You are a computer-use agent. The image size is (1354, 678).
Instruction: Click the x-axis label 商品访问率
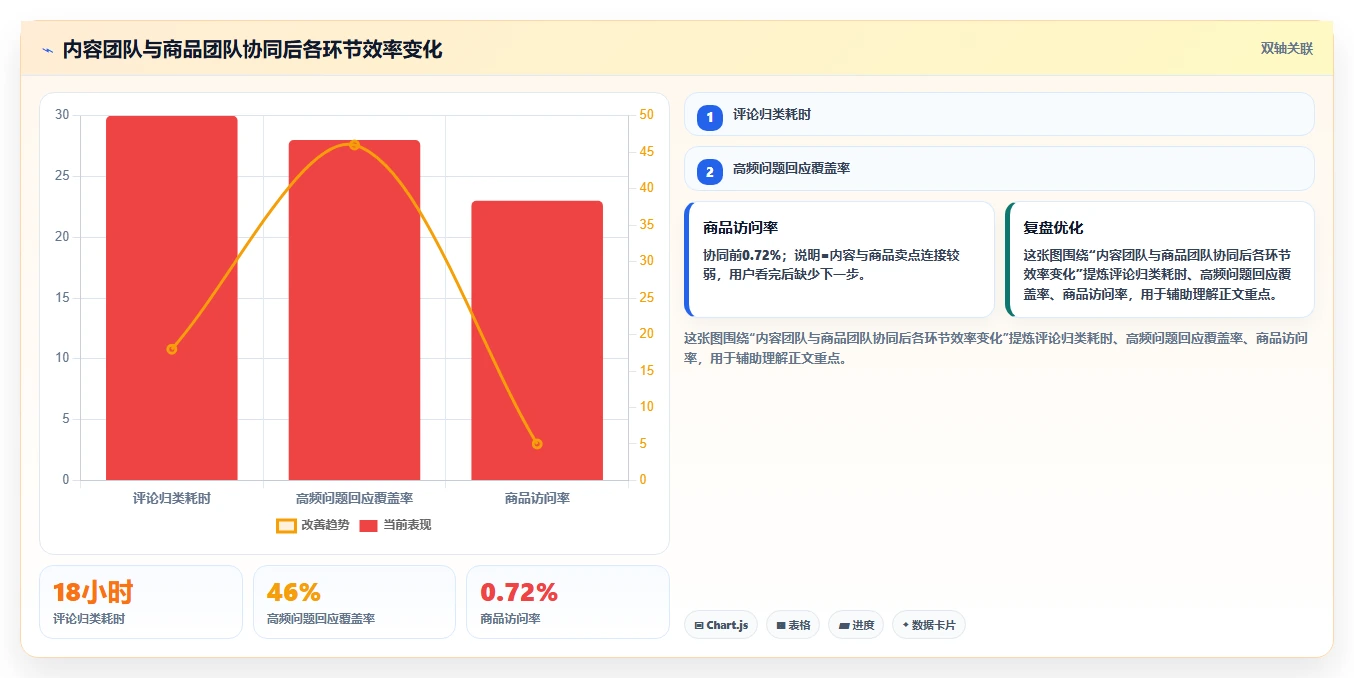[x=537, y=497]
